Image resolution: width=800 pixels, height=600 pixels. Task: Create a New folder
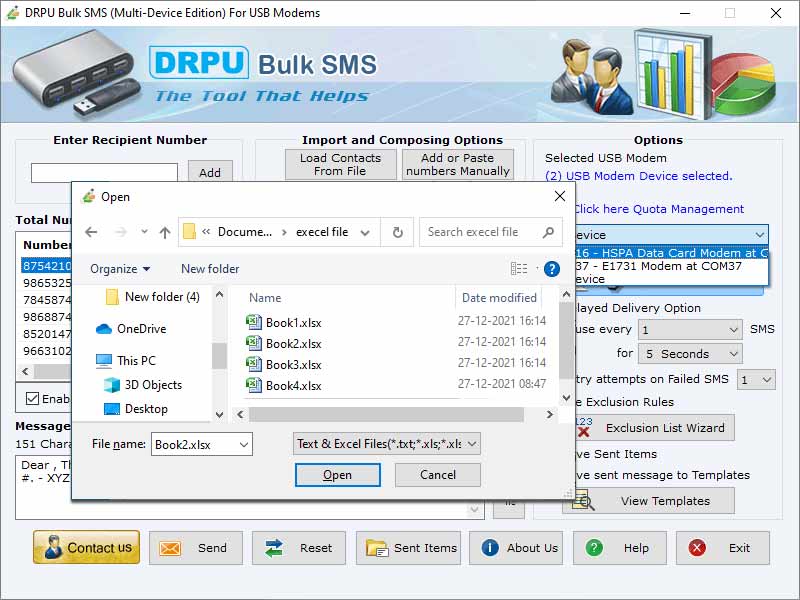click(210, 269)
